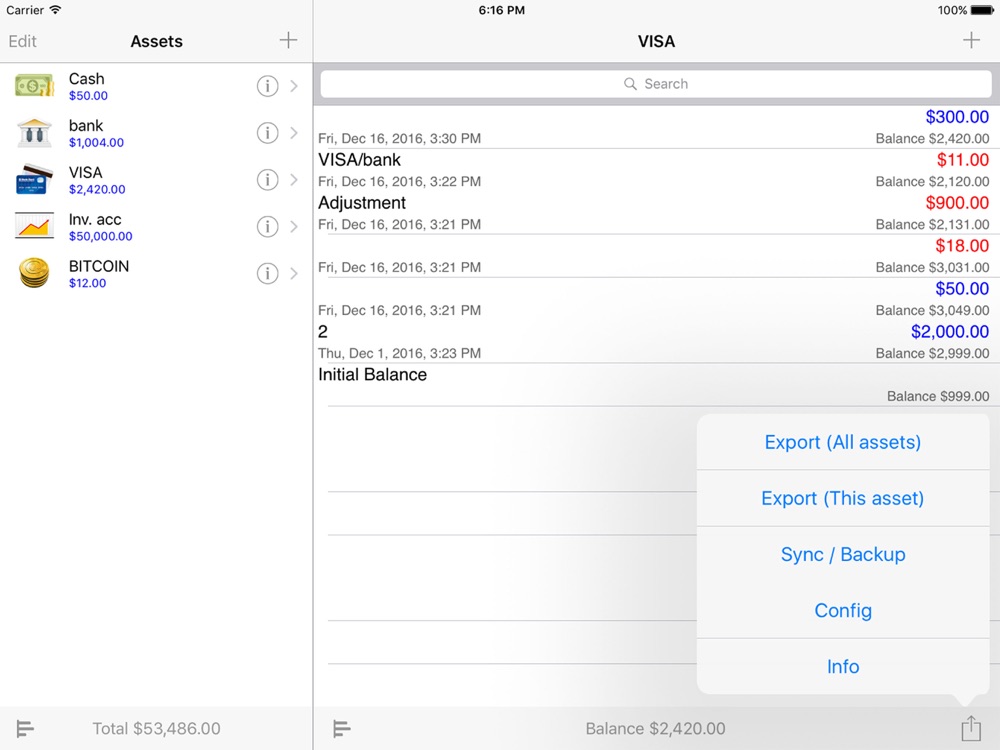Open the Adjustment transaction of $900.00
Viewport: 1000px width, 750px height.
654,213
